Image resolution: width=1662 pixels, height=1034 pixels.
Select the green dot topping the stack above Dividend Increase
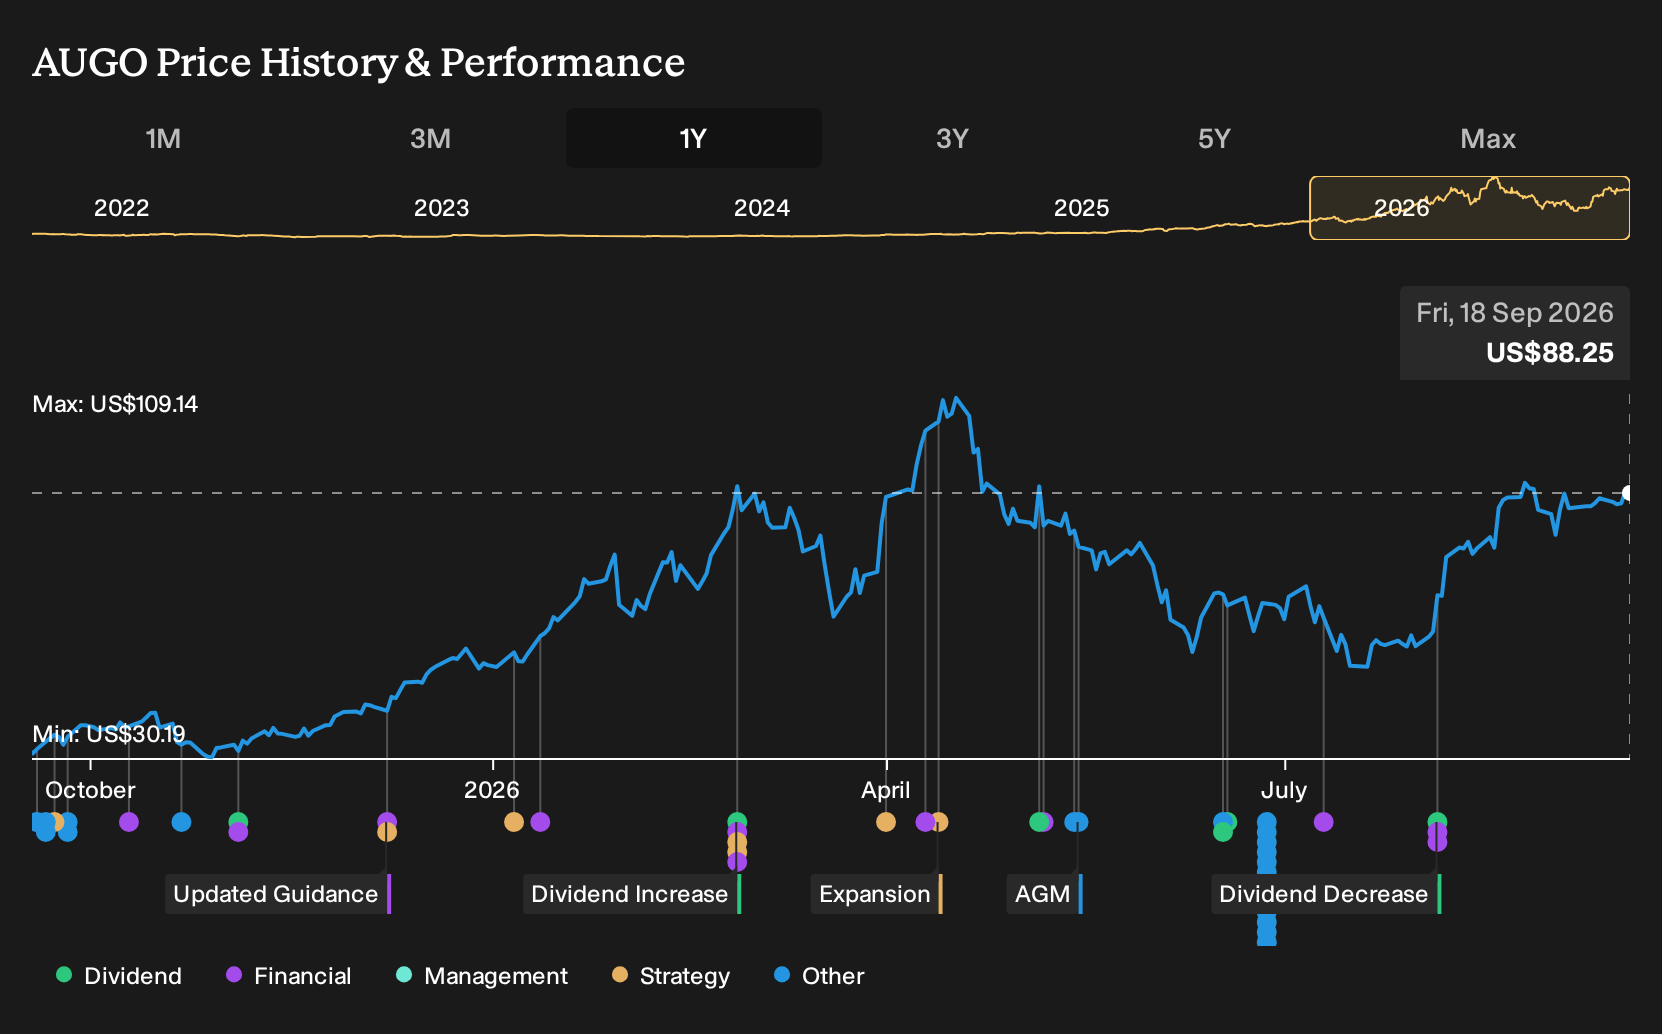click(737, 822)
